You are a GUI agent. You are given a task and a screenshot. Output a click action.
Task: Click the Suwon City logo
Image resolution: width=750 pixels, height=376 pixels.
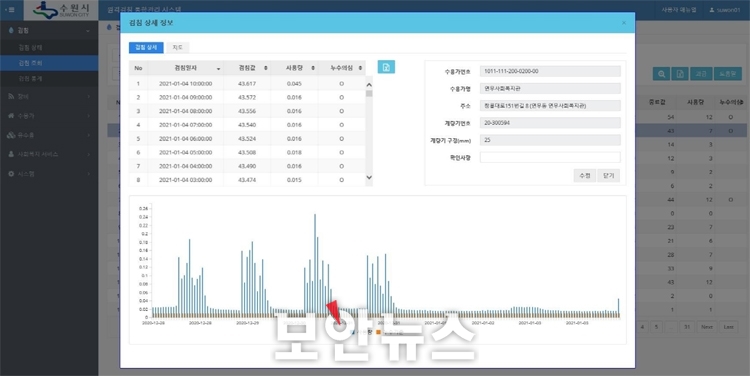[x=62, y=10]
